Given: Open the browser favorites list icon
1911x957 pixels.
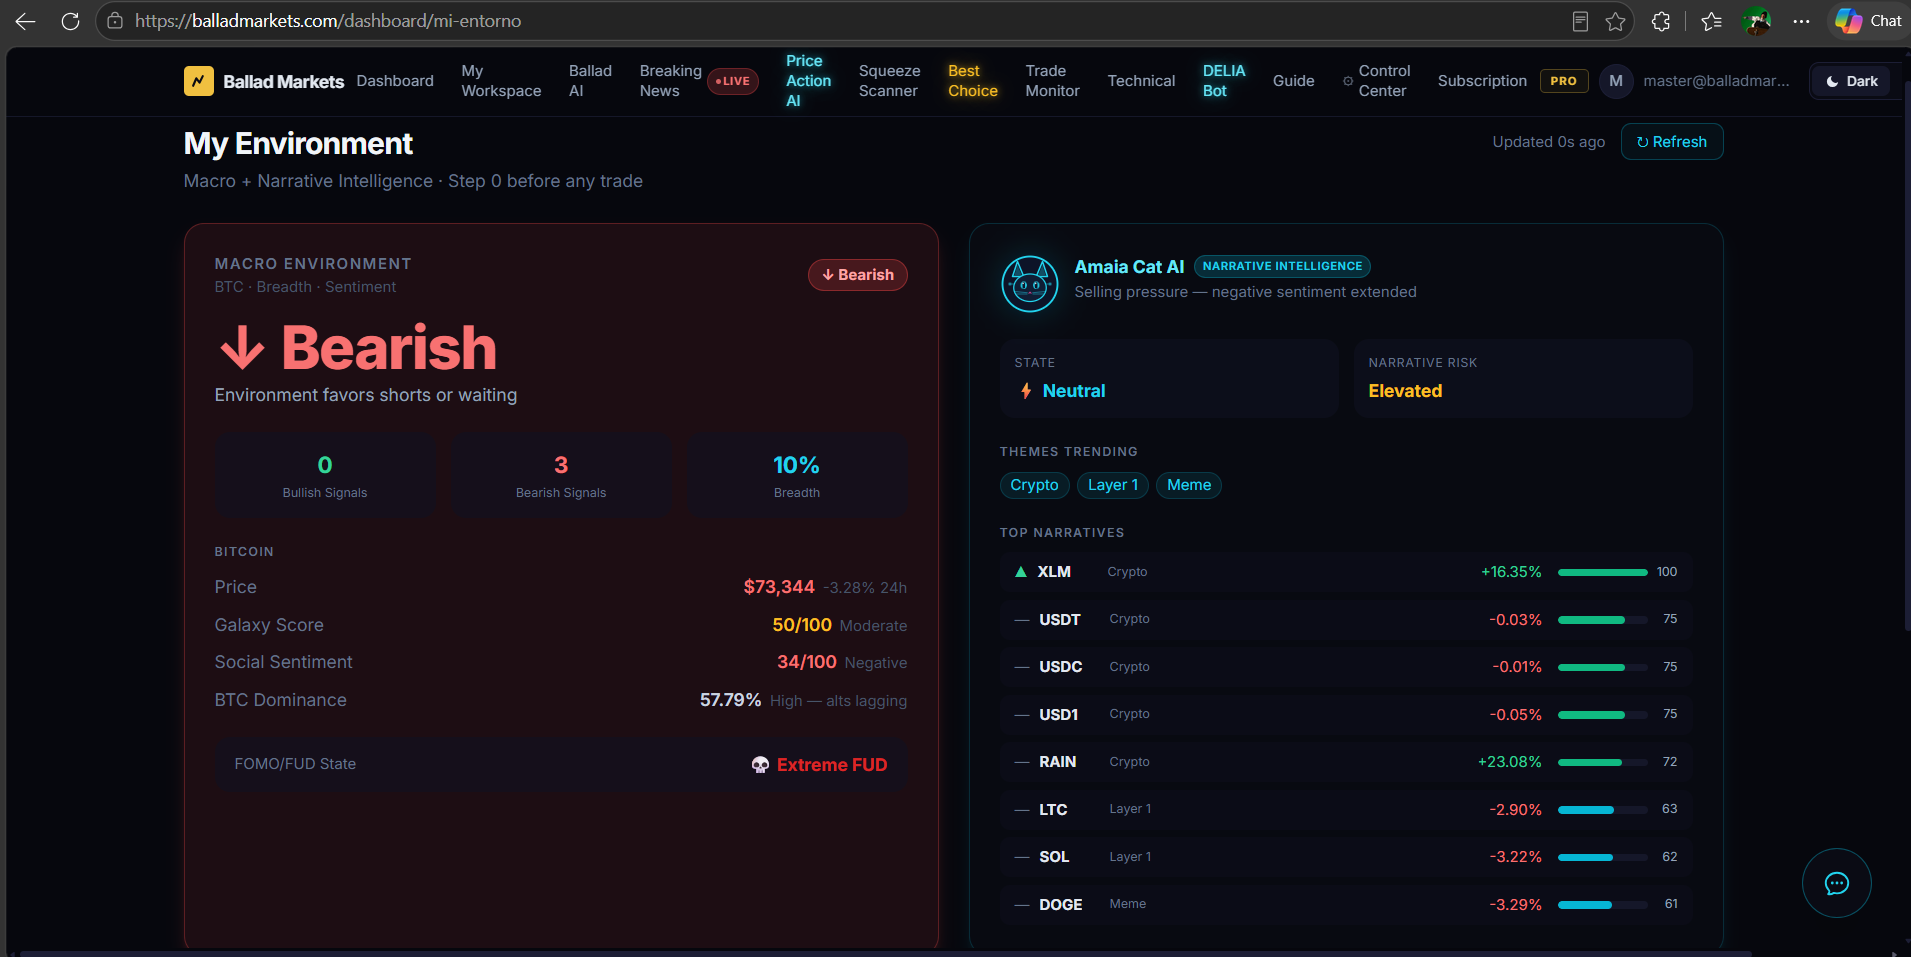Looking at the screenshot, I should point(1711,21).
